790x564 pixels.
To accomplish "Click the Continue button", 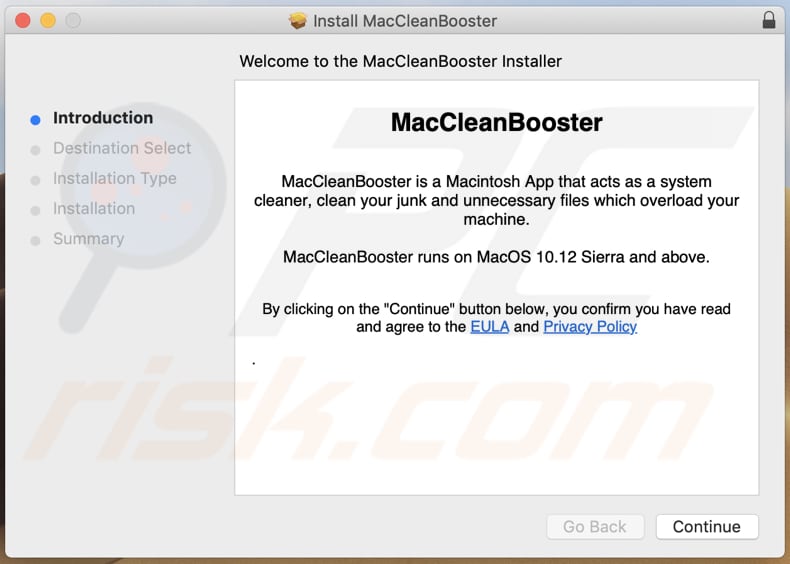I will click(x=707, y=527).
